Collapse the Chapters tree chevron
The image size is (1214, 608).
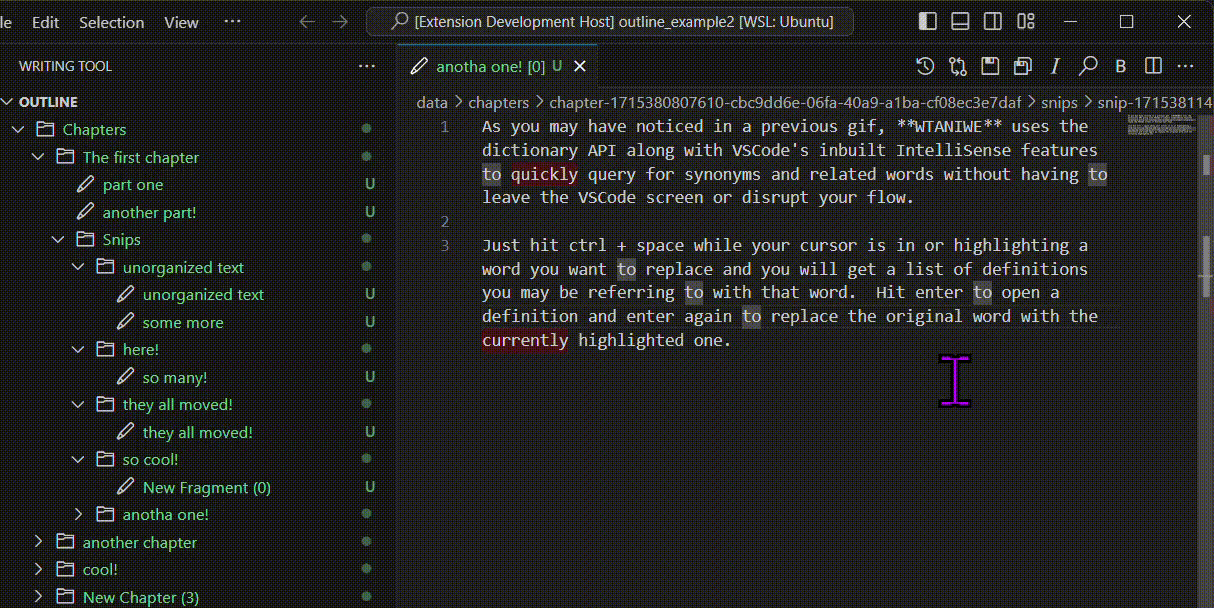tap(18, 129)
